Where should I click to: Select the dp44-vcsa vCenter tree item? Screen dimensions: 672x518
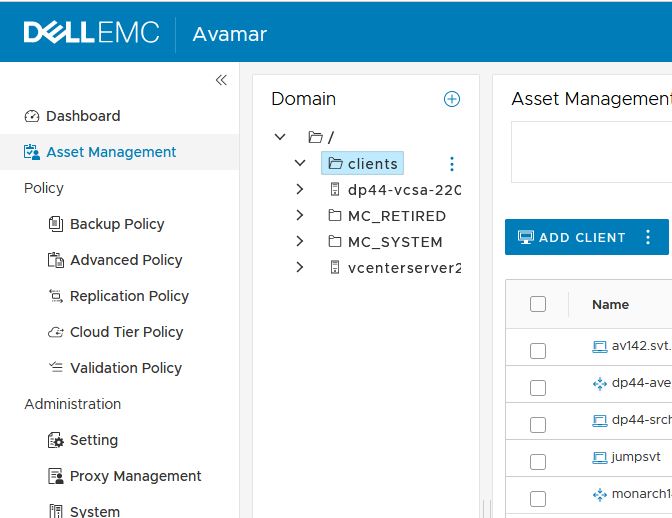(402, 189)
